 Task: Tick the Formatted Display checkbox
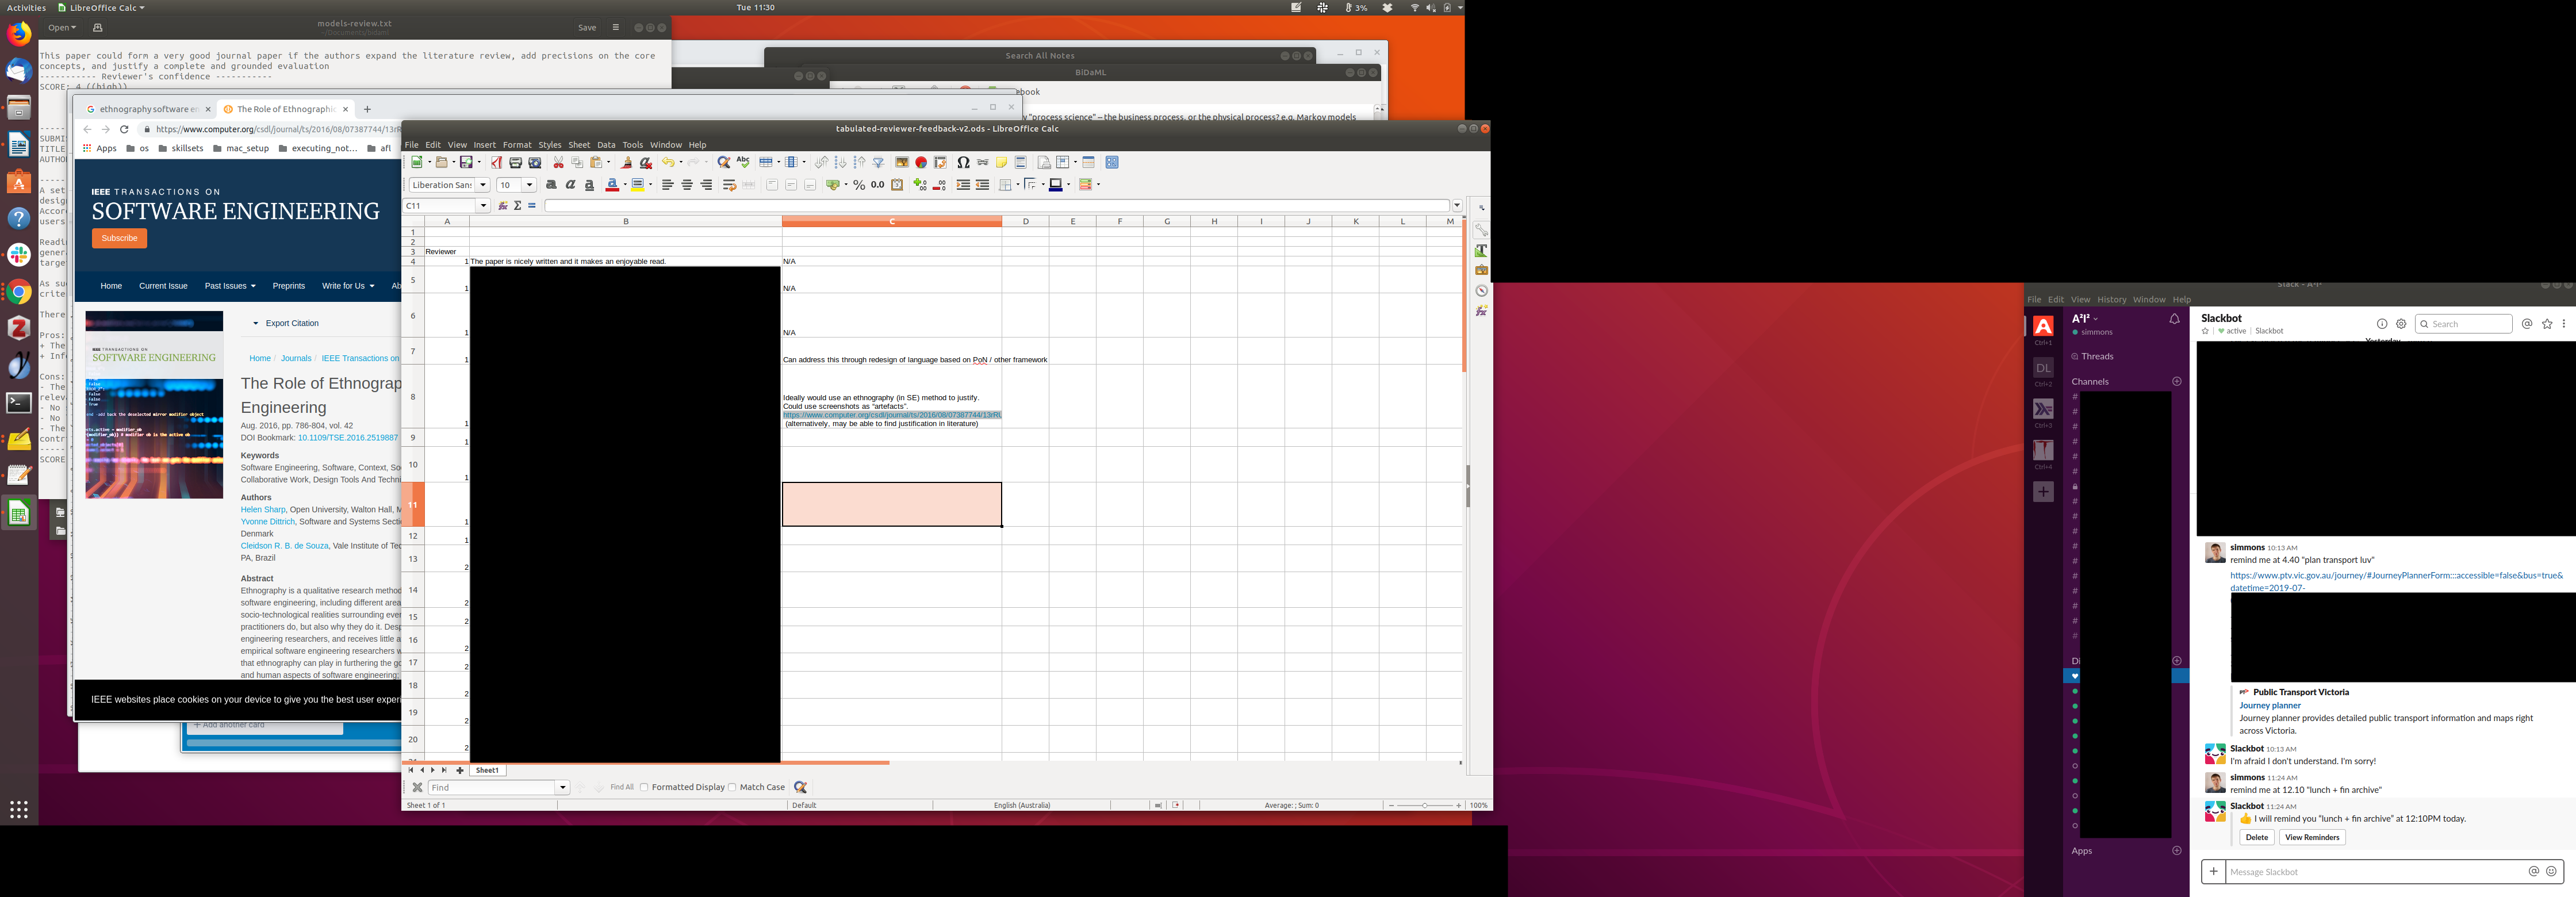[644, 787]
